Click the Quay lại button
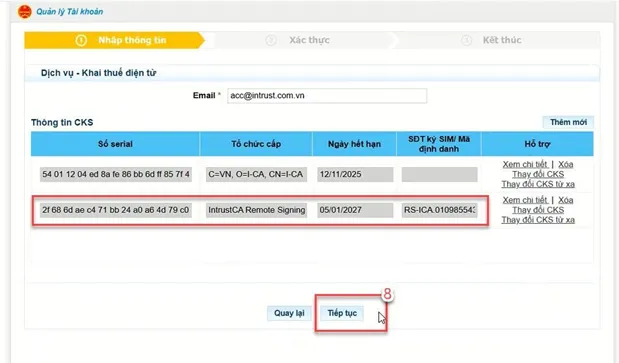Image resolution: width=619 pixels, height=363 pixels. tap(289, 313)
